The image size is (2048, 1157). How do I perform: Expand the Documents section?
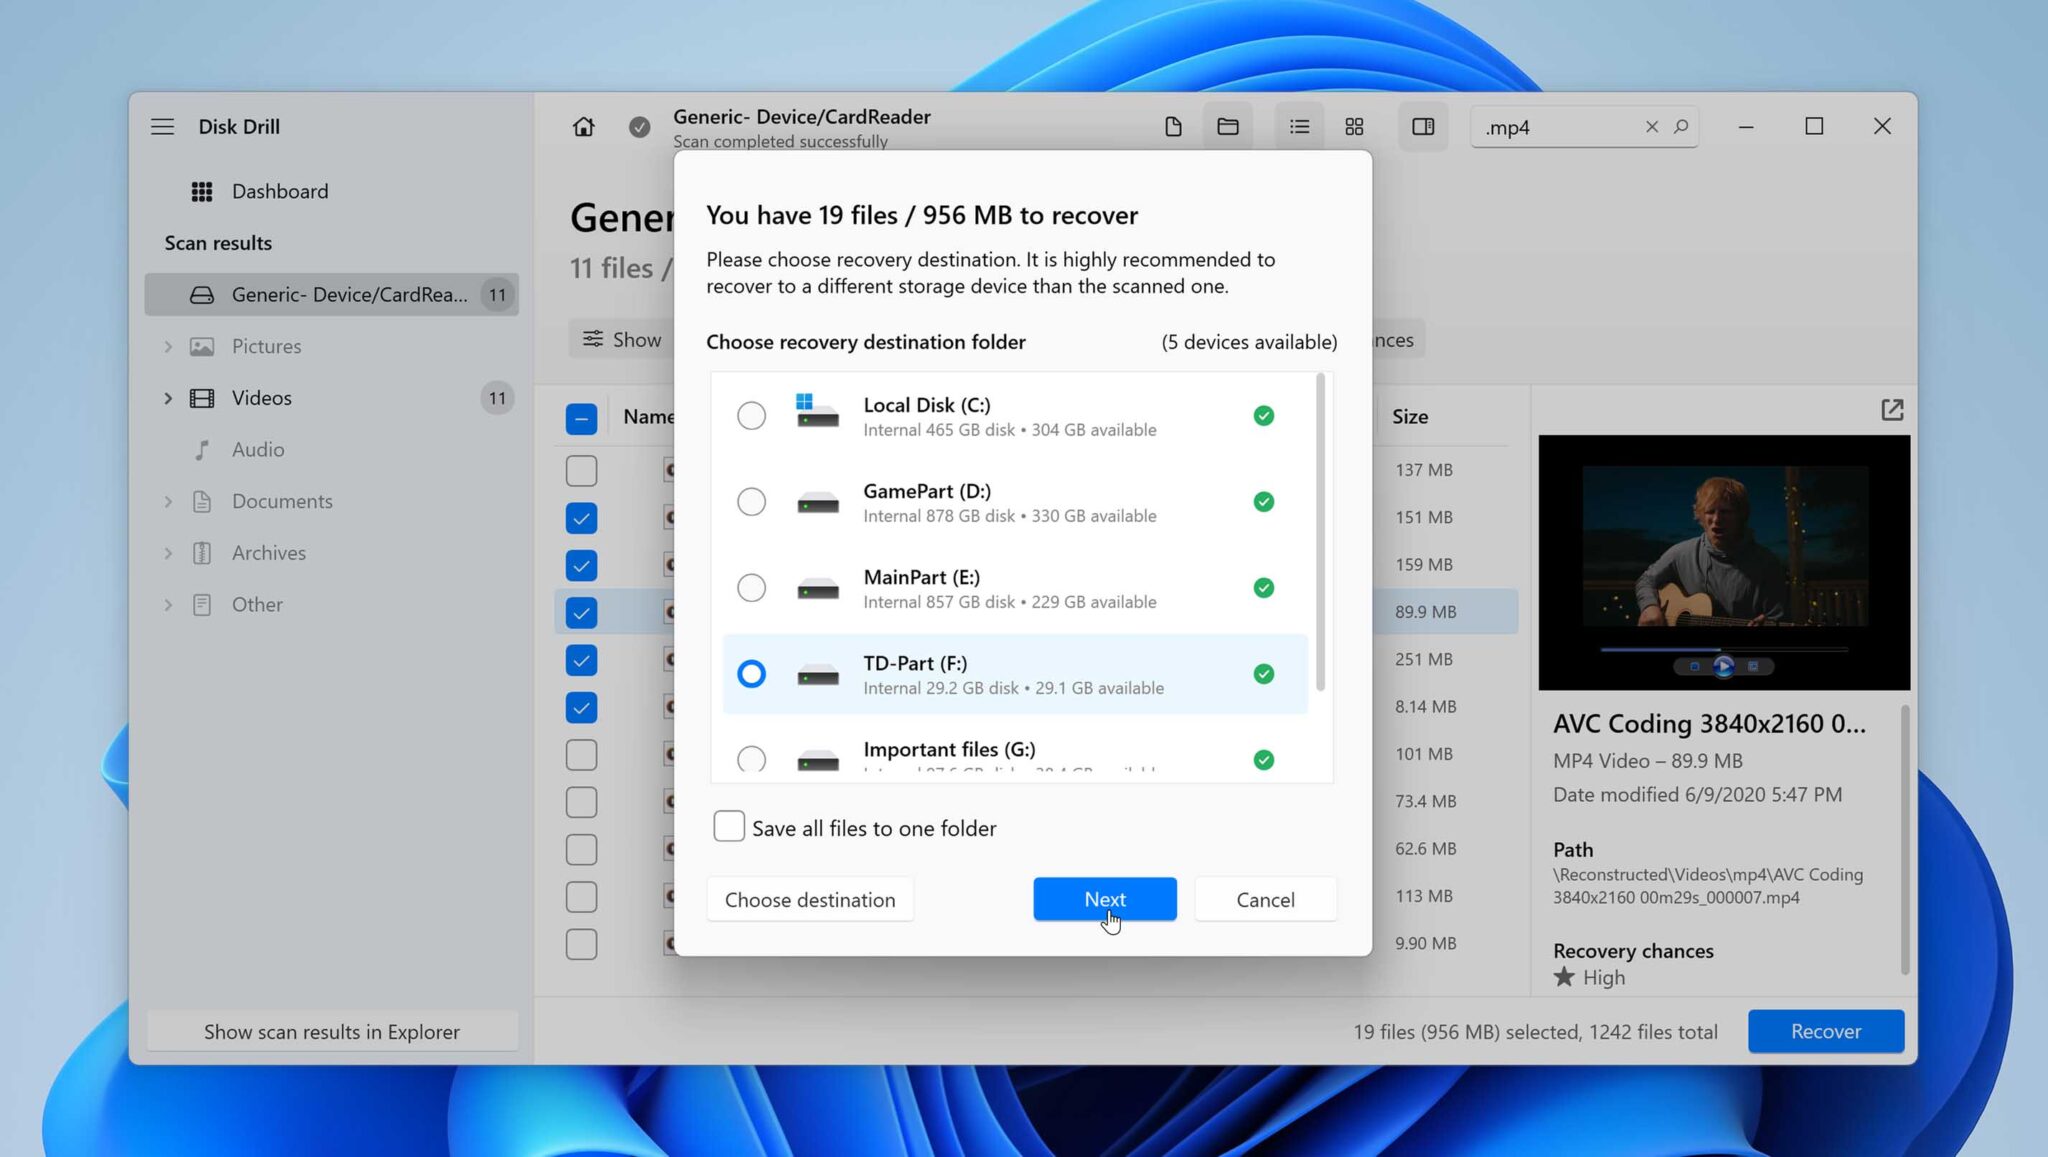click(x=168, y=501)
